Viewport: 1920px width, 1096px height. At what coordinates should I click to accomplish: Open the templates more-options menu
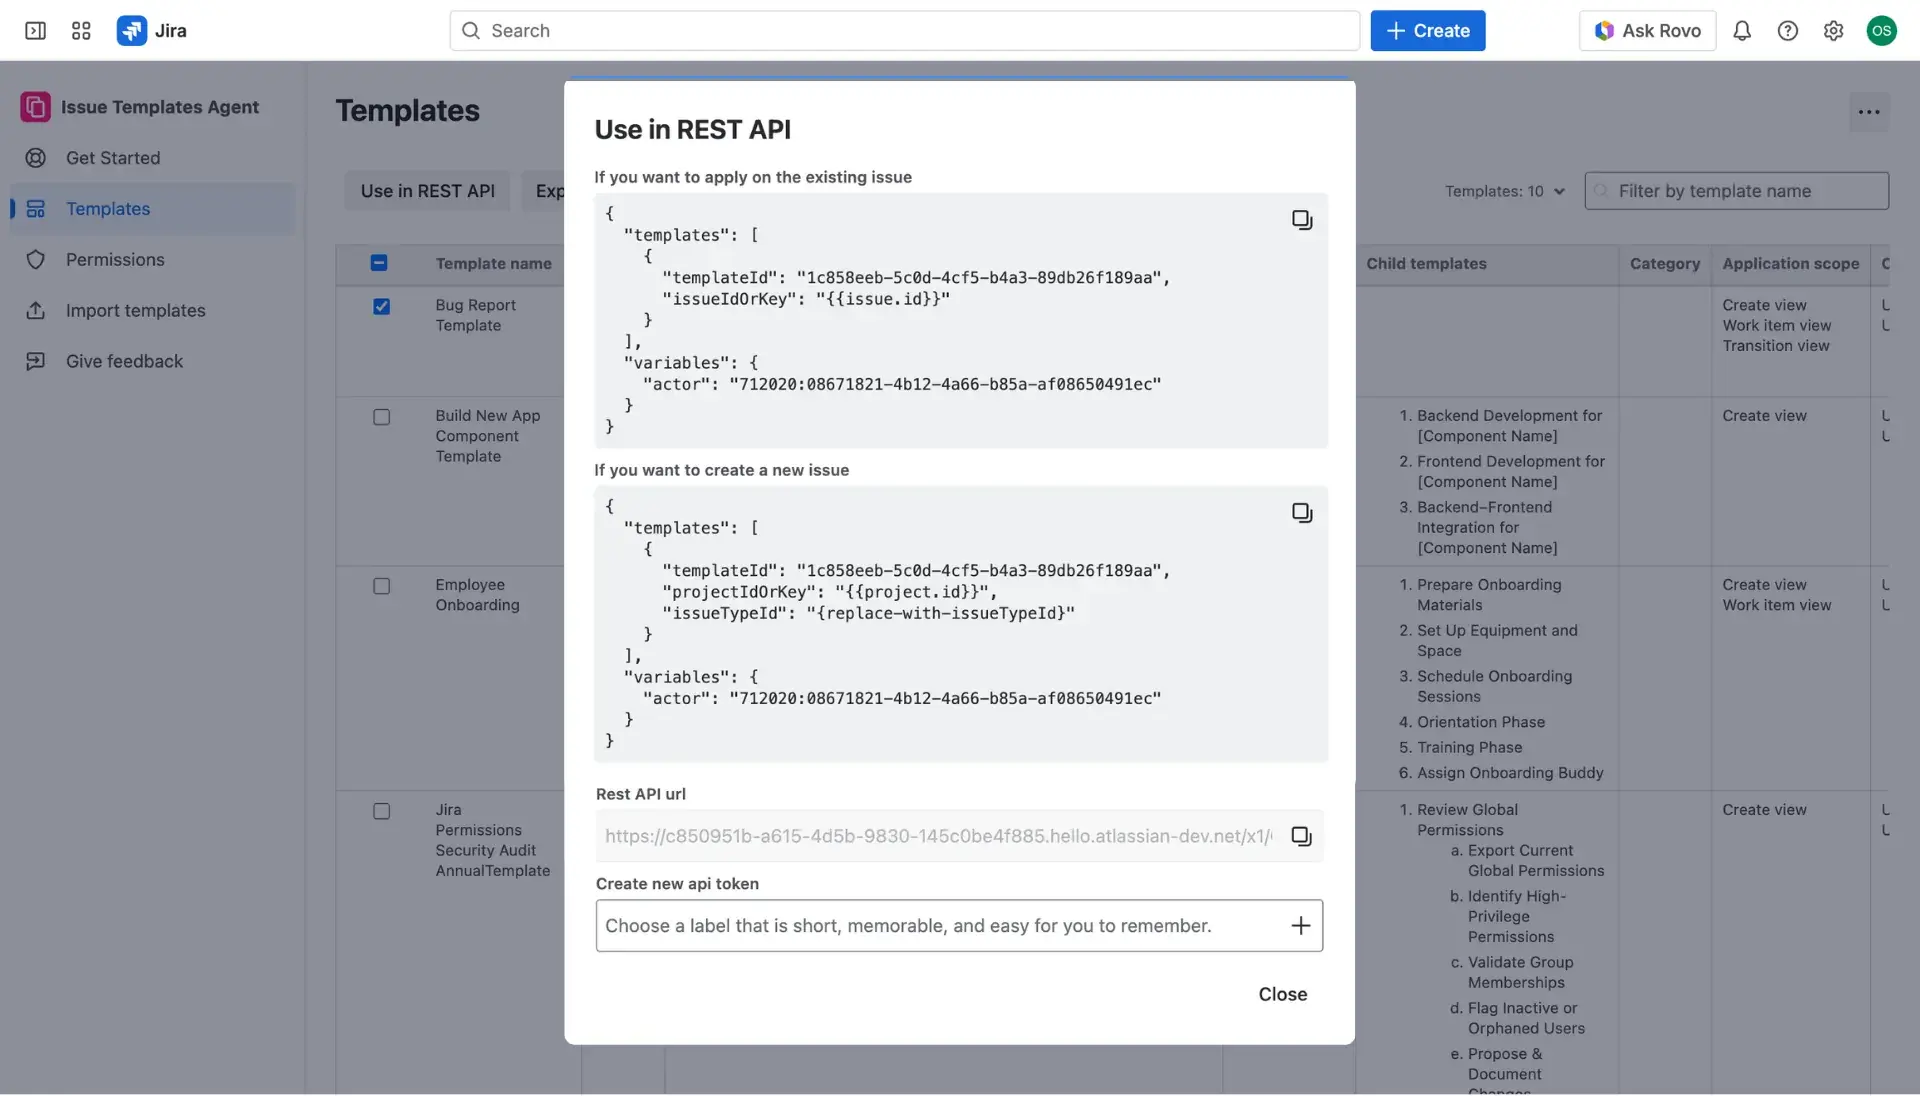pos(1869,112)
